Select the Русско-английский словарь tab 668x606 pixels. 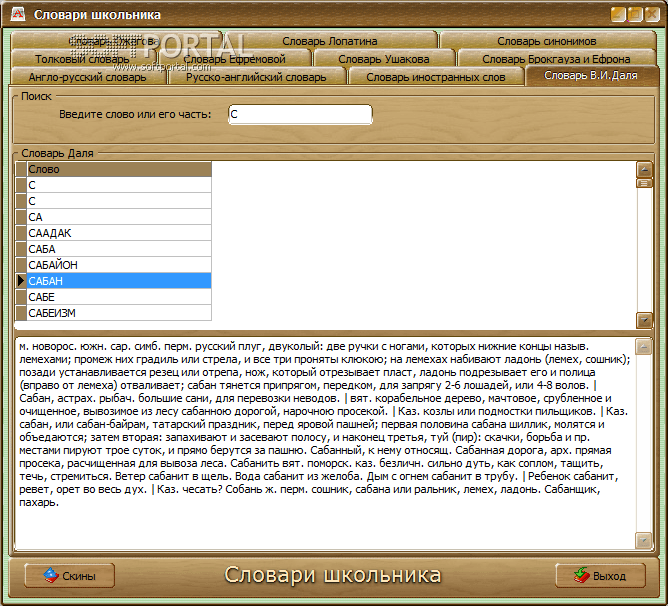(x=256, y=77)
